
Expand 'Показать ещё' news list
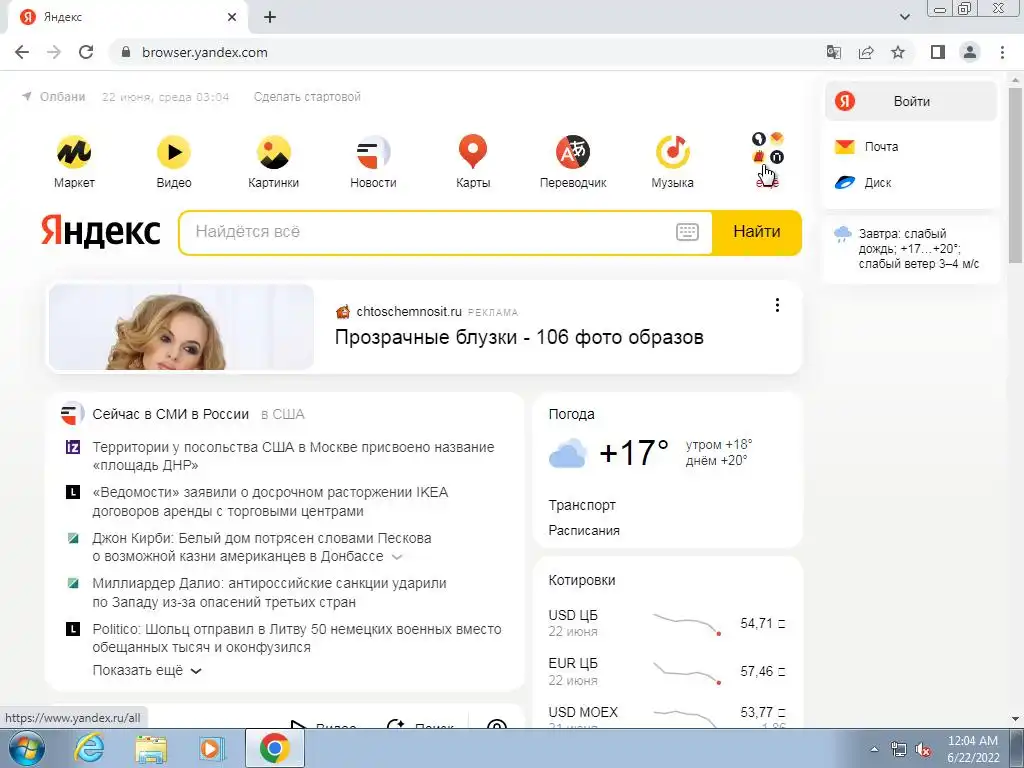(x=147, y=671)
